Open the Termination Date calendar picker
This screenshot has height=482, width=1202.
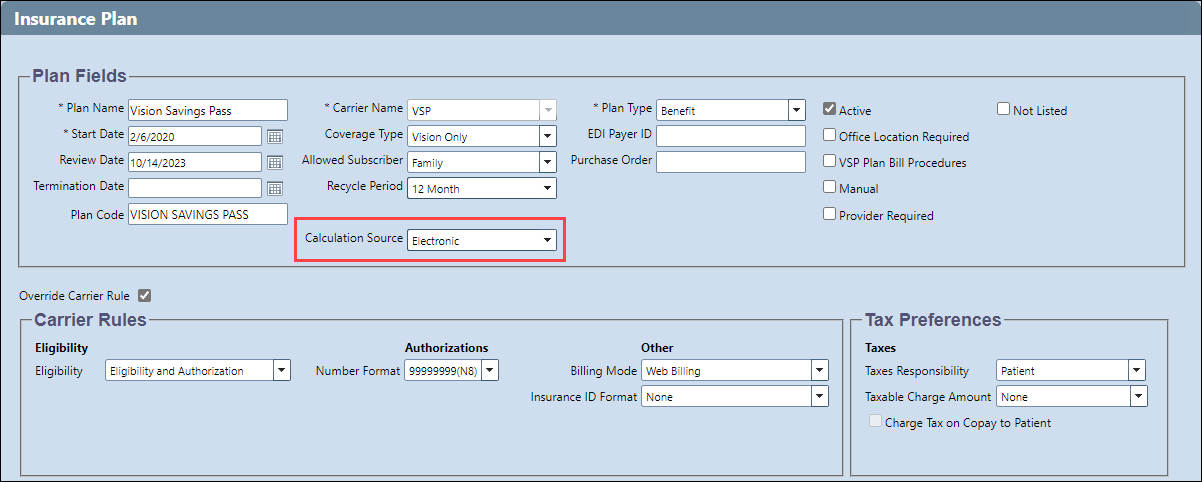point(275,188)
